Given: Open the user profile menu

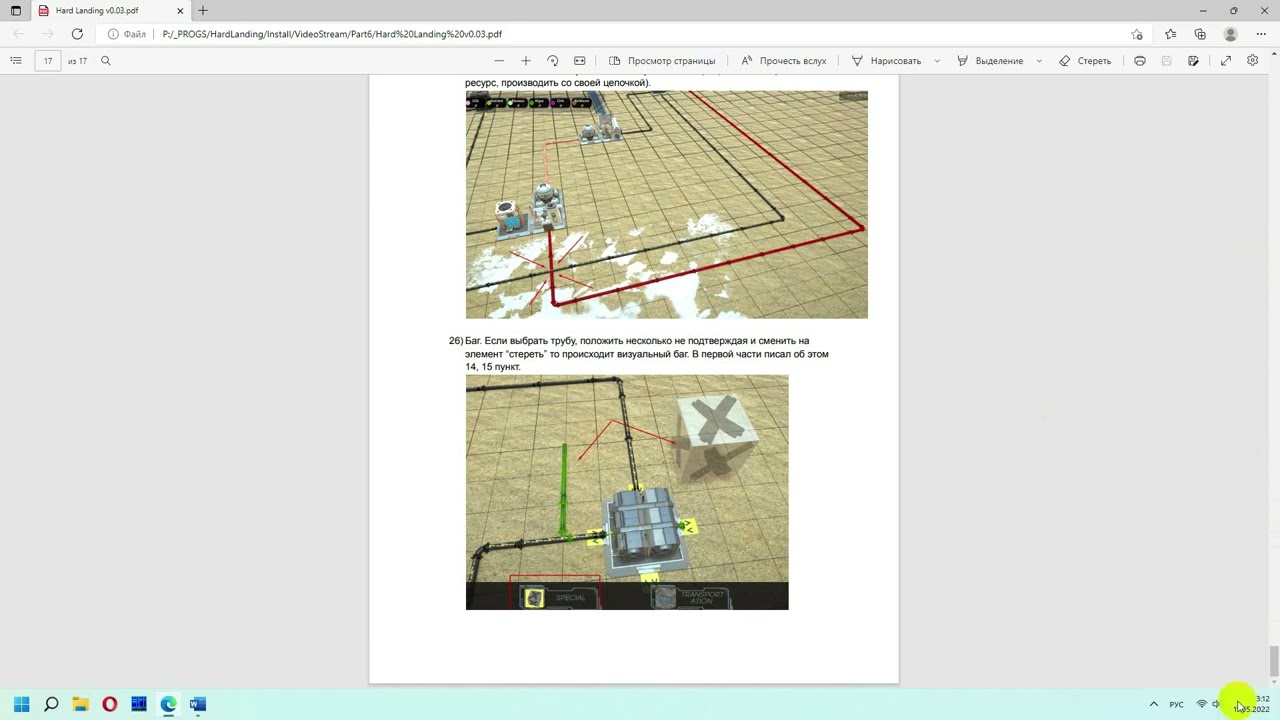Looking at the screenshot, I should tap(1231, 34).
